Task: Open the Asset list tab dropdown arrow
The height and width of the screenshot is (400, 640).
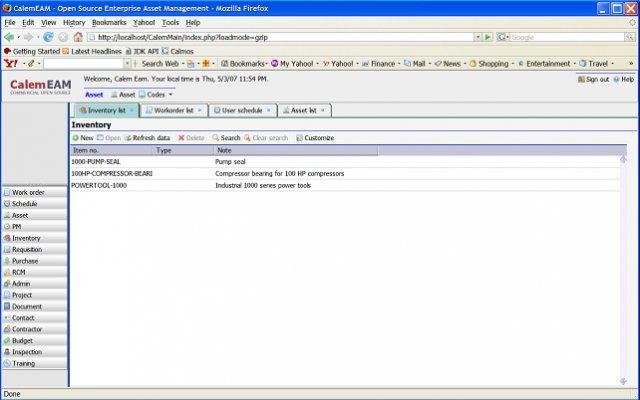Action: [x=322, y=111]
